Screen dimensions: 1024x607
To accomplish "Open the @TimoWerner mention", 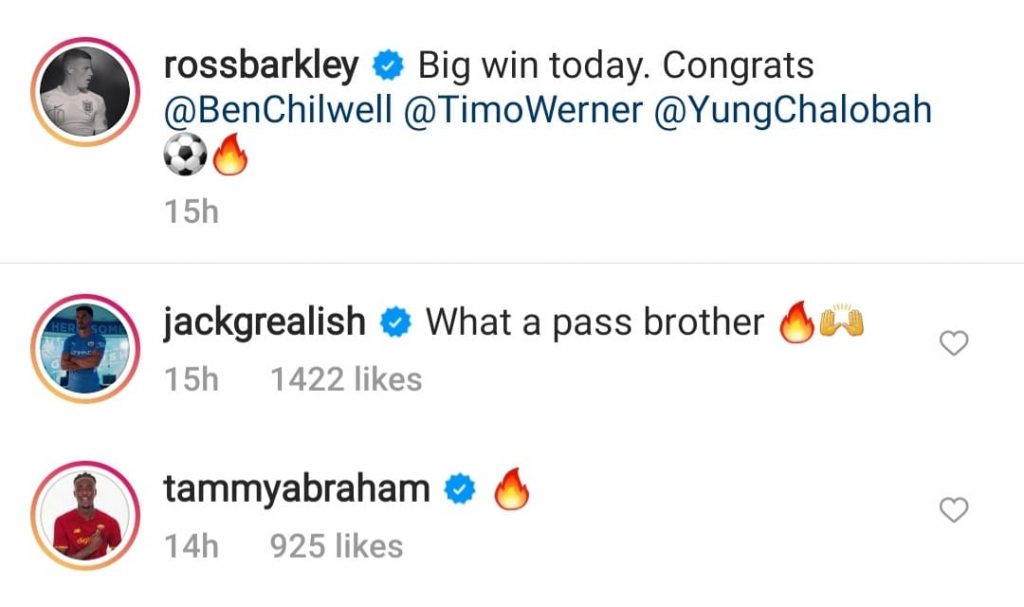I will (523, 110).
